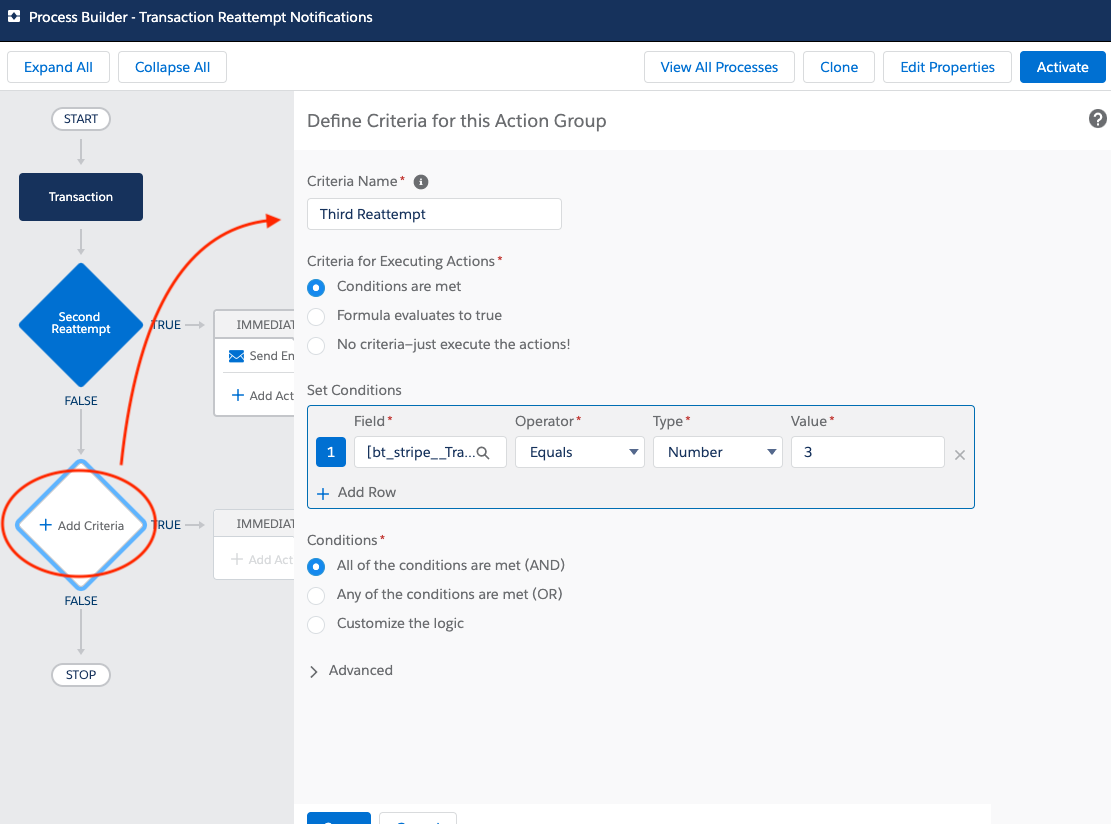Click the START node

[81, 119]
